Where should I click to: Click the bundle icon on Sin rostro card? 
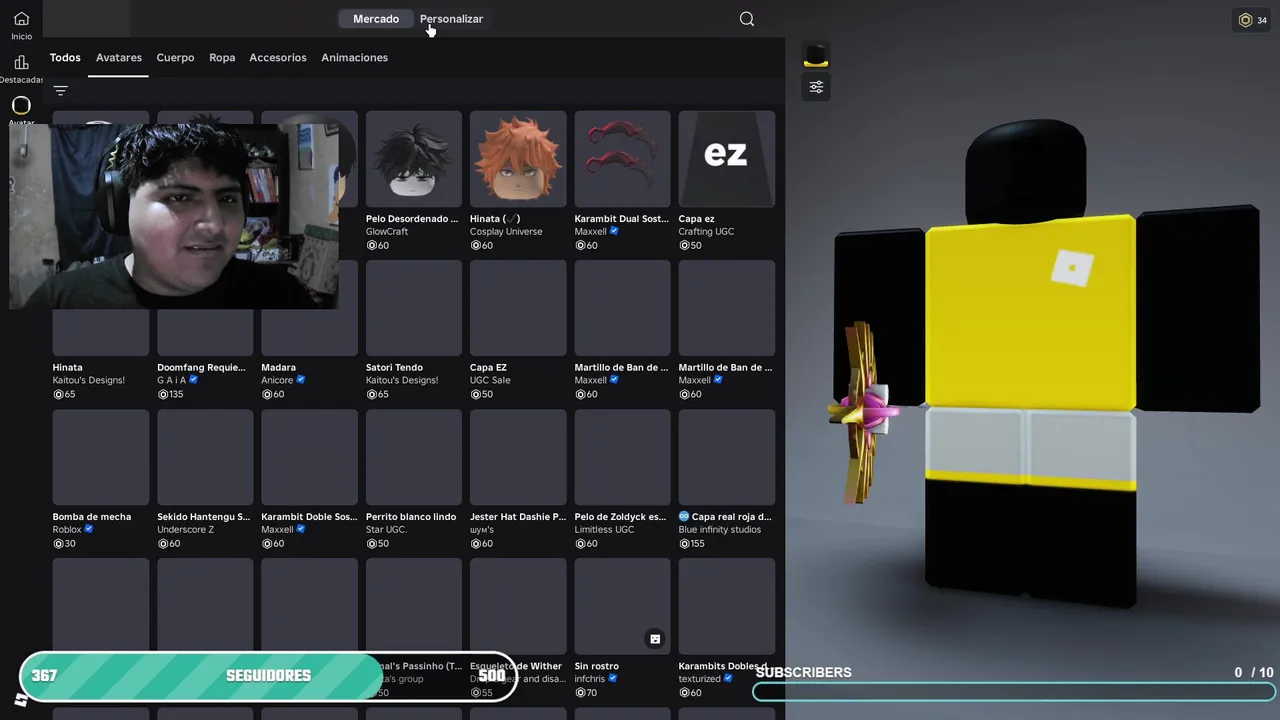(x=655, y=639)
